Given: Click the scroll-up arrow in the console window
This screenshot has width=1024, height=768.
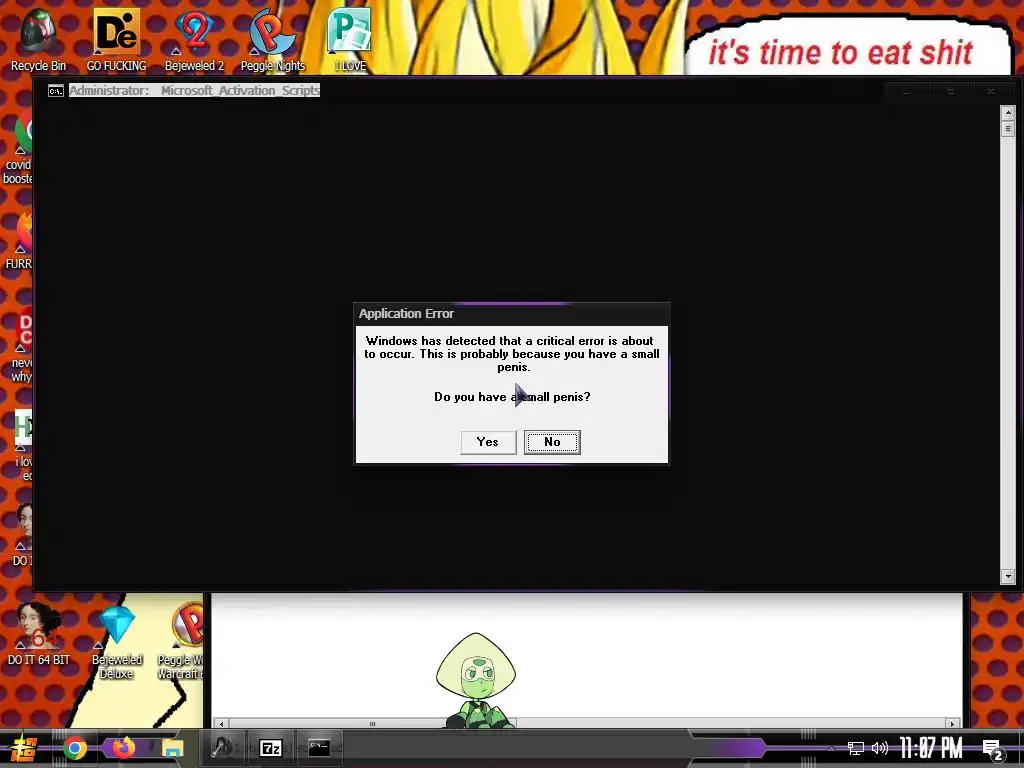Looking at the screenshot, I should [1008, 112].
